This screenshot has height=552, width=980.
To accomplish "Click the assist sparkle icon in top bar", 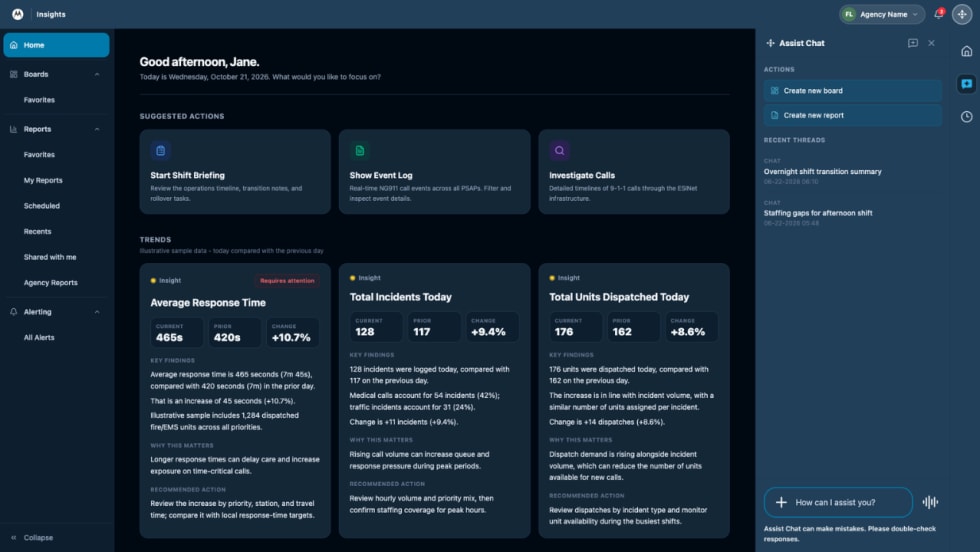I will coord(962,14).
